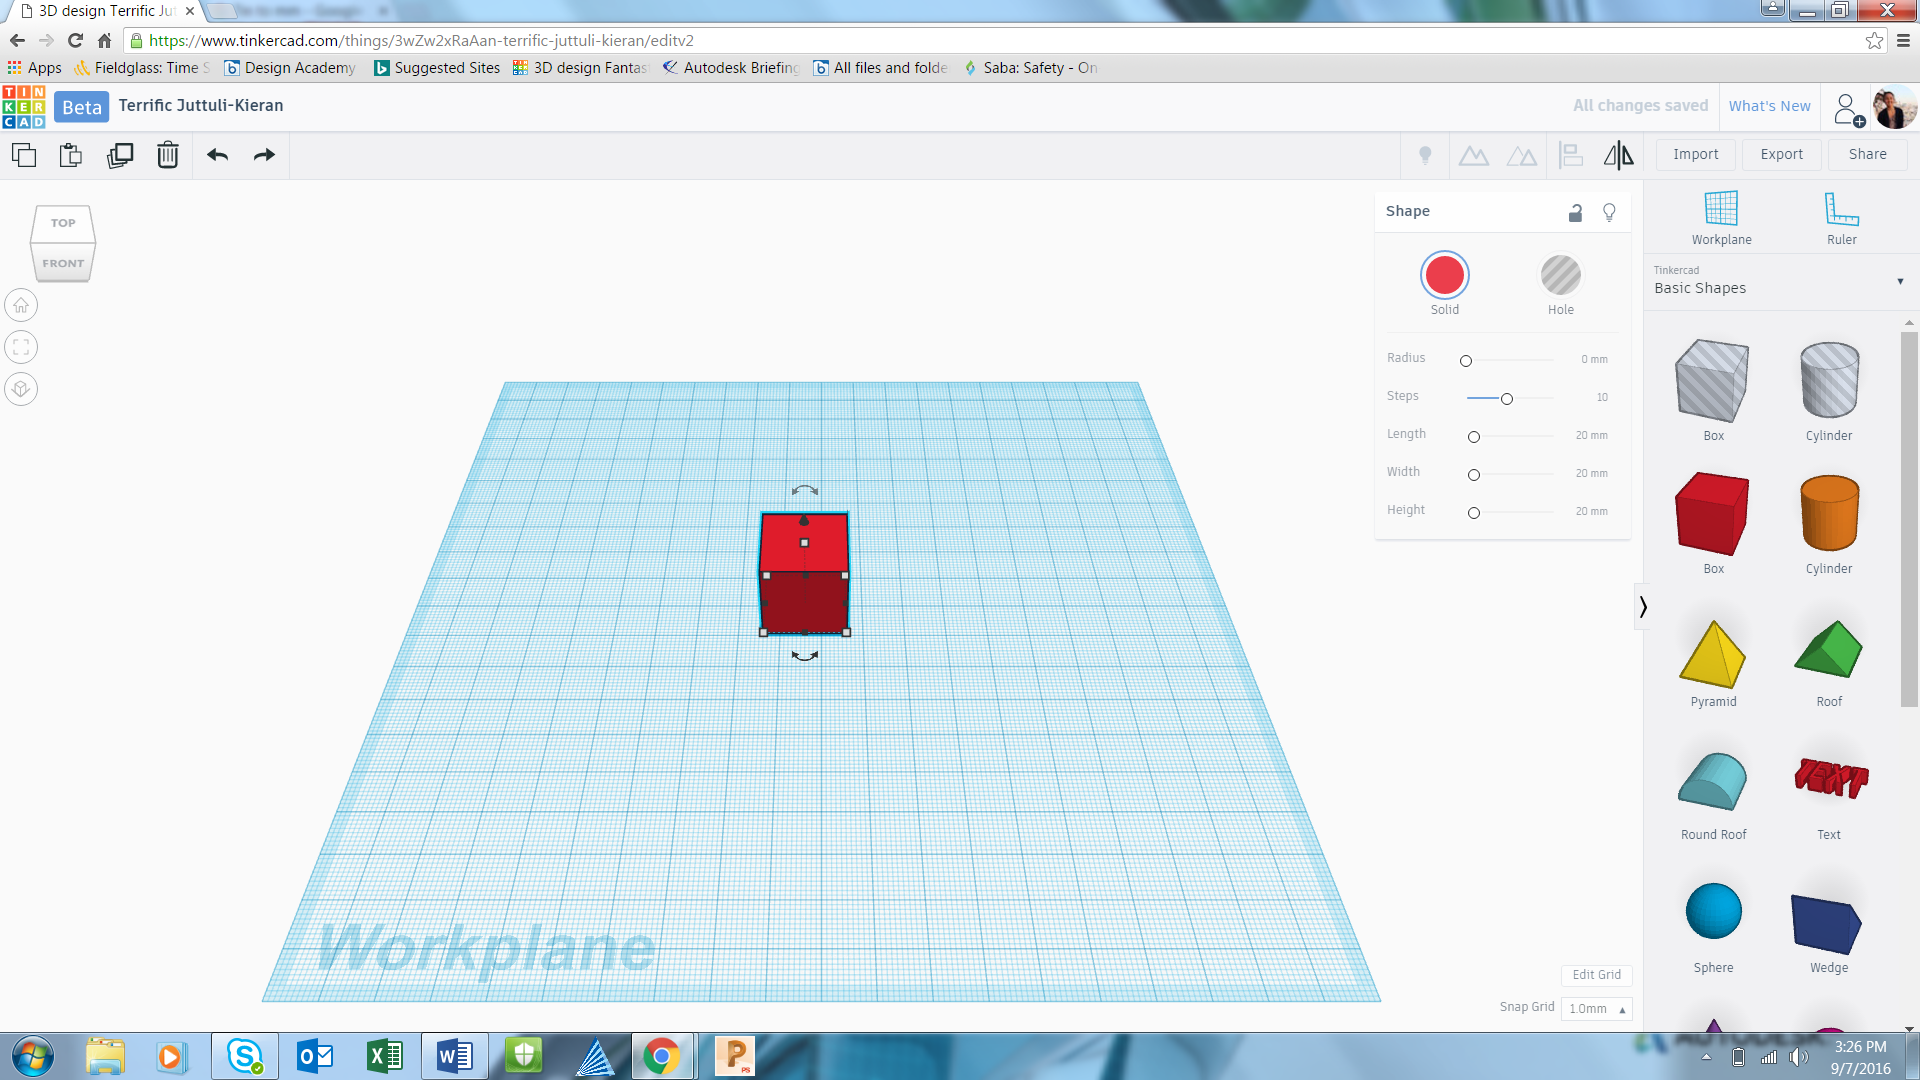Select the Workplane tool
The image size is (1920, 1080).
1721,217
